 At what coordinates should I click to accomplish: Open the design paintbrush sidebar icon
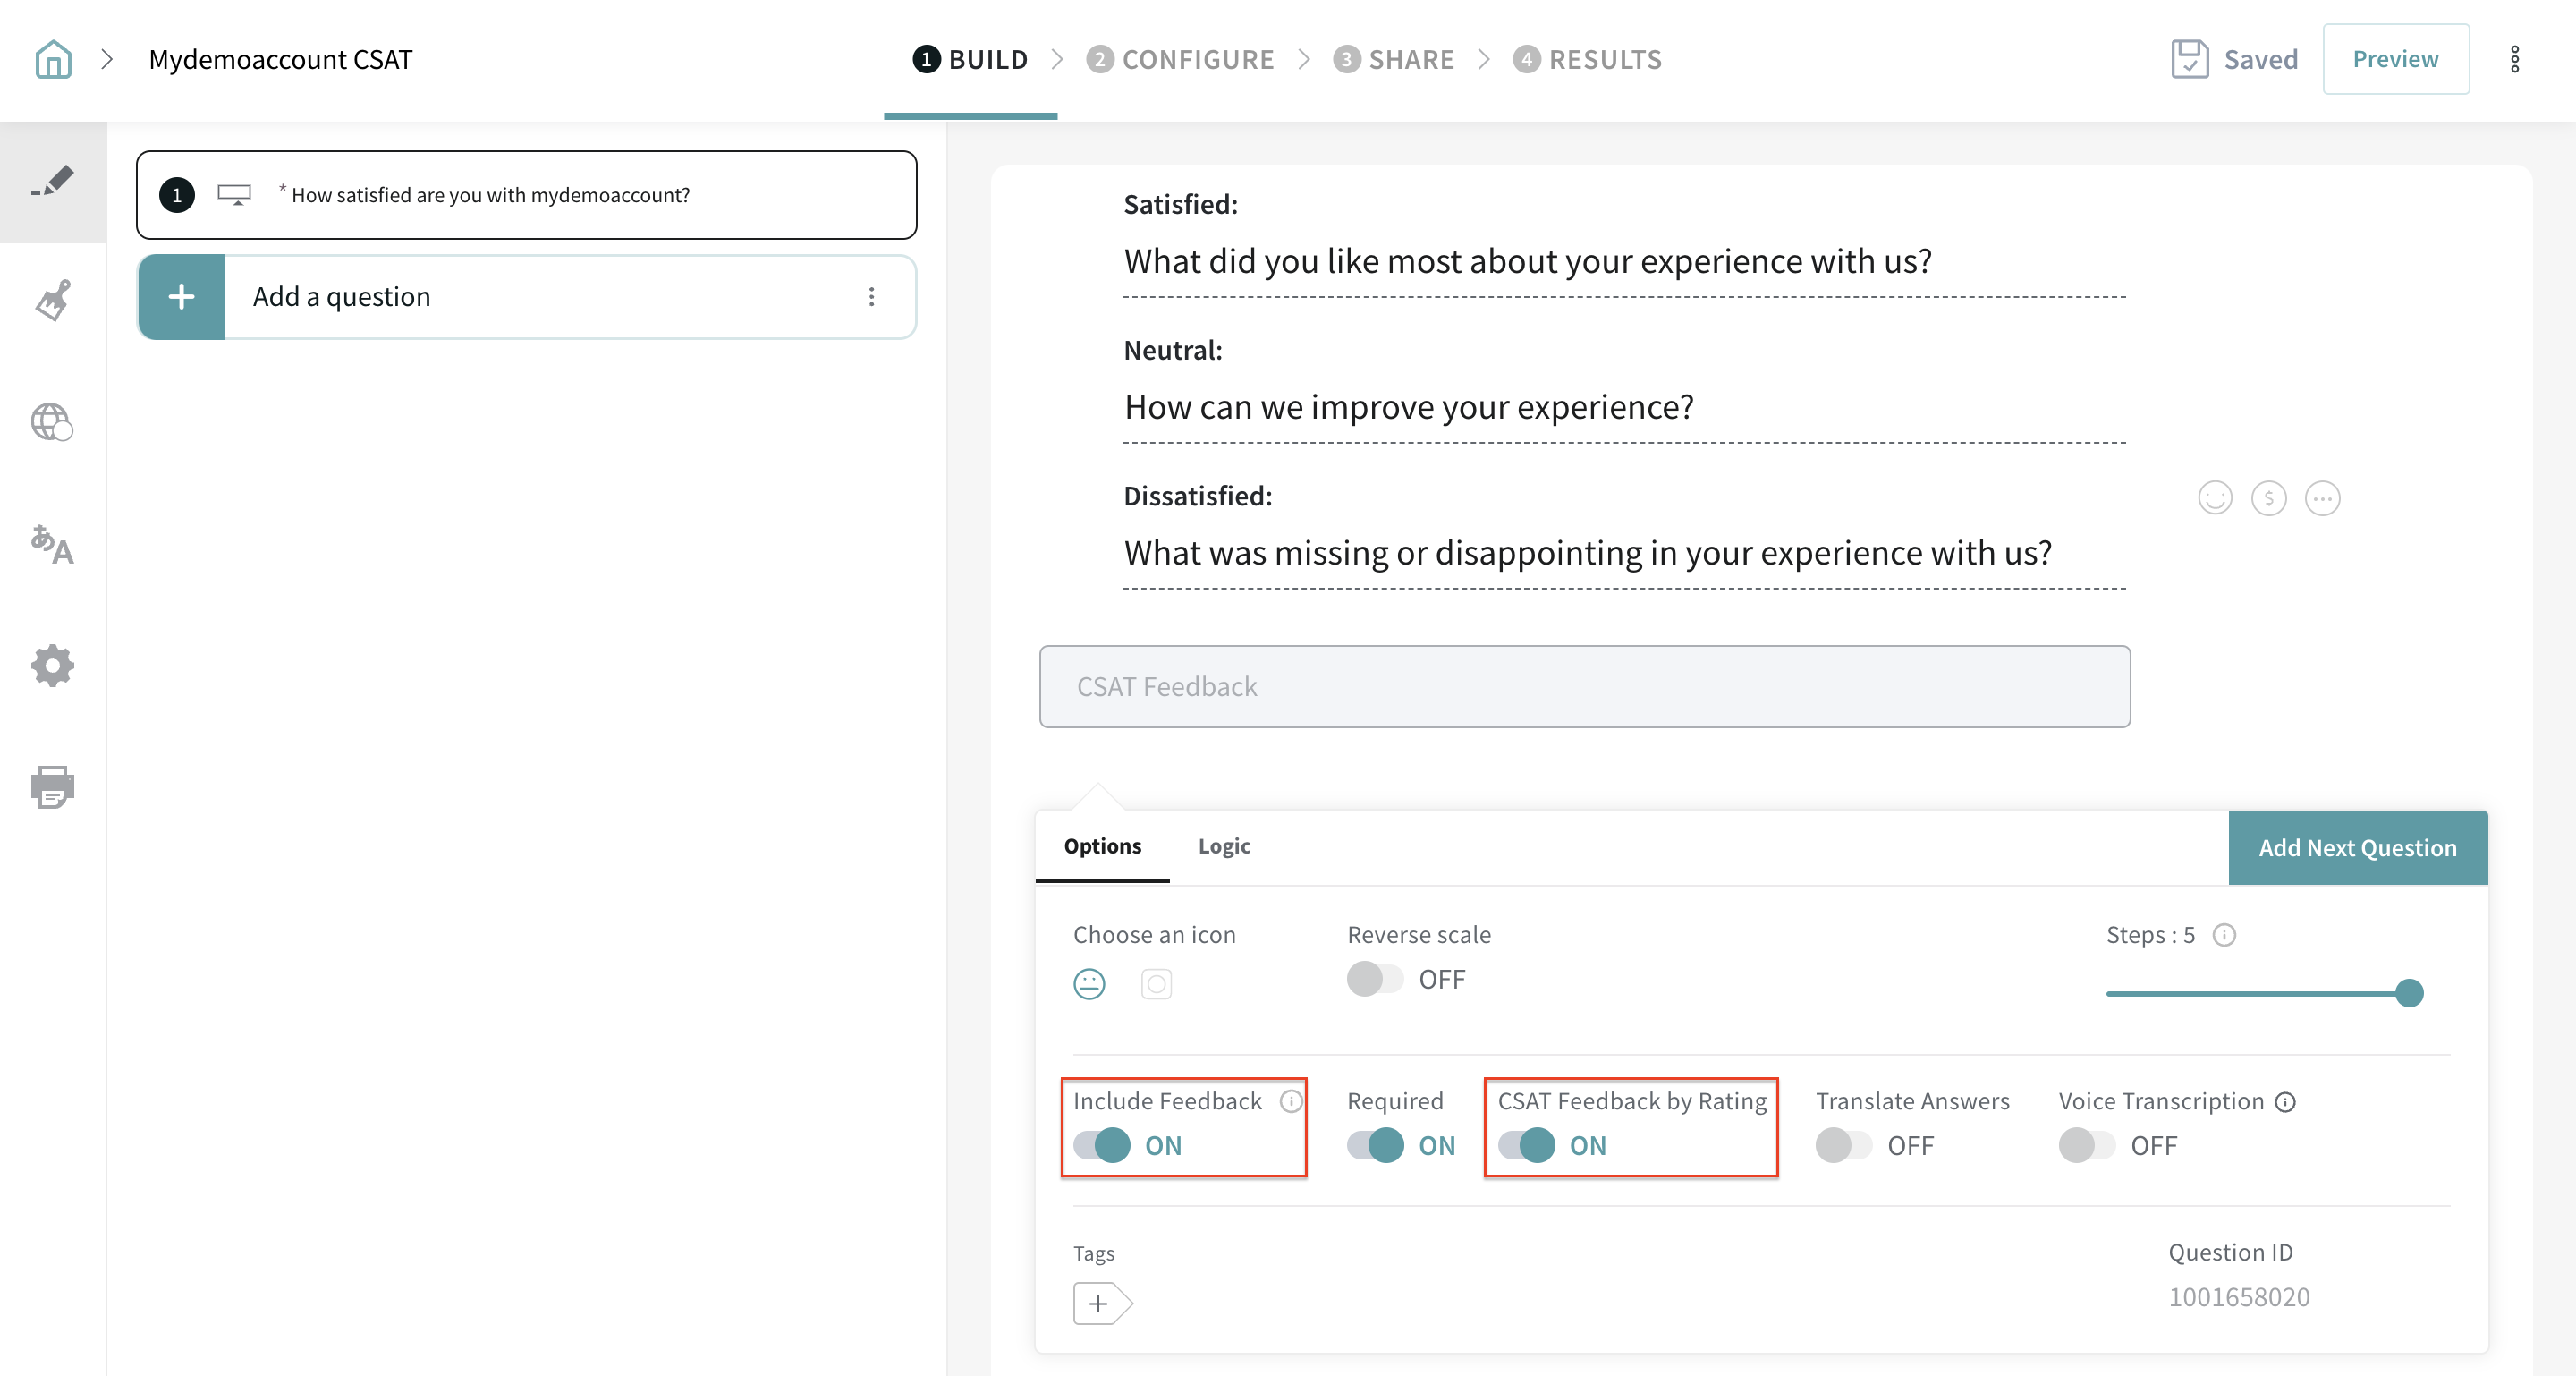(53, 300)
